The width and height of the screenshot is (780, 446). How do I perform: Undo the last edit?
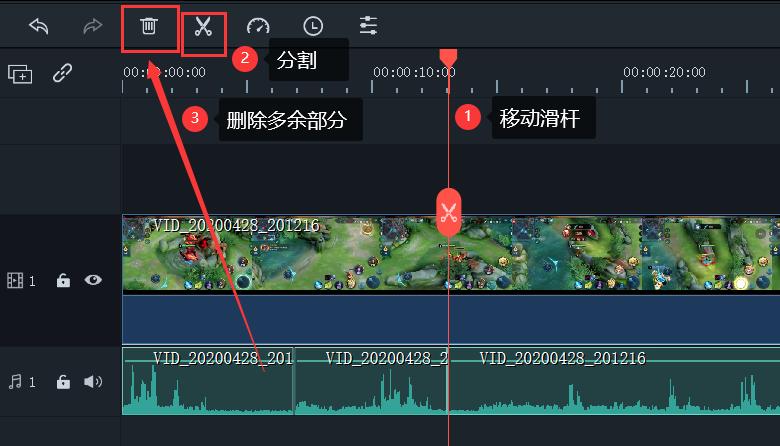pyautogui.click(x=39, y=26)
